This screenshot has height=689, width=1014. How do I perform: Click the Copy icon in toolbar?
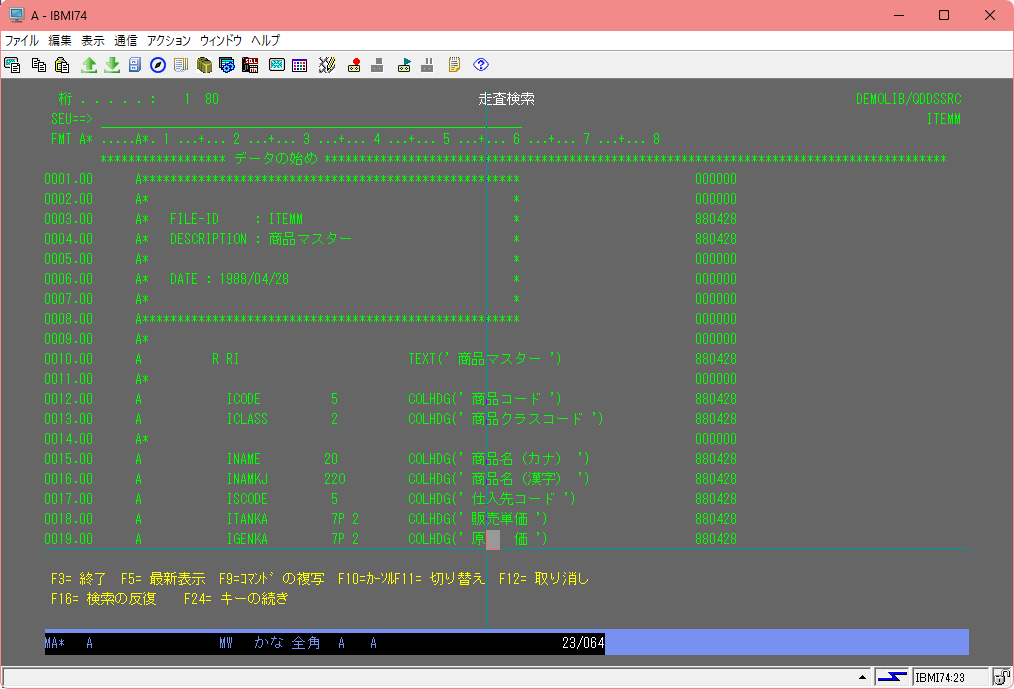pos(39,65)
